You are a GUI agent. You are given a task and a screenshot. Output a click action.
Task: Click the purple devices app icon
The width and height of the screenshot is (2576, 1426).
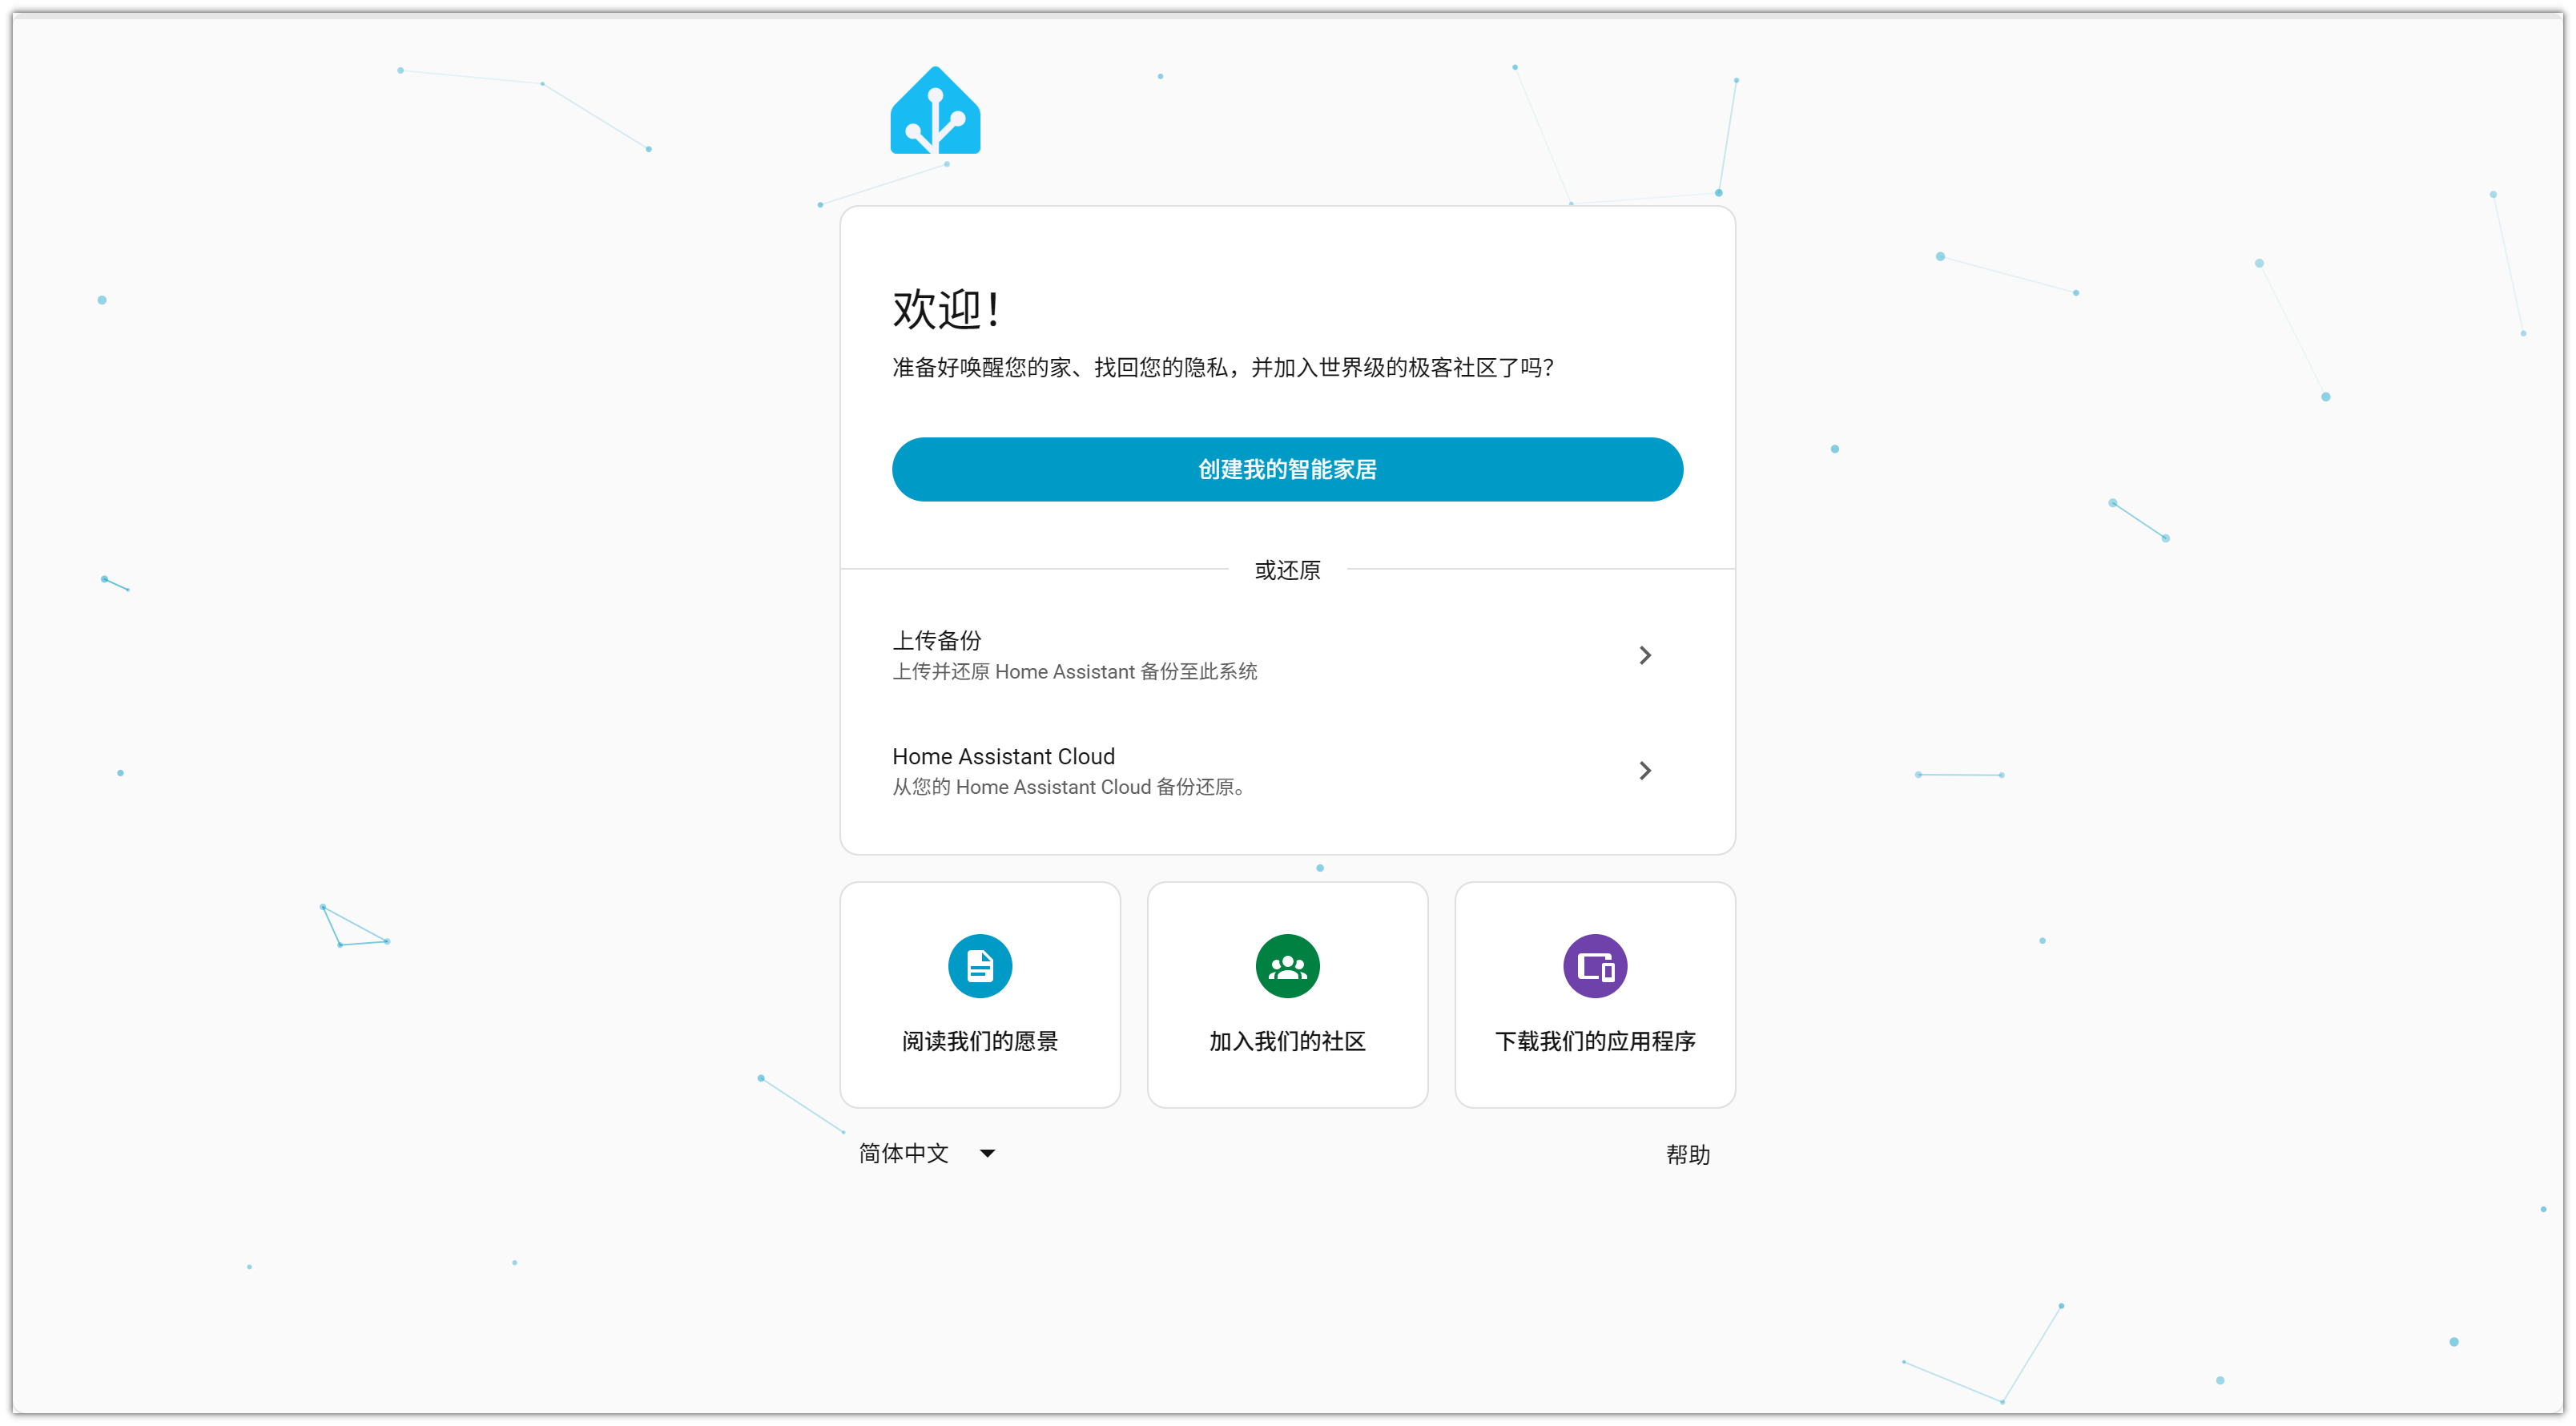pos(1594,966)
